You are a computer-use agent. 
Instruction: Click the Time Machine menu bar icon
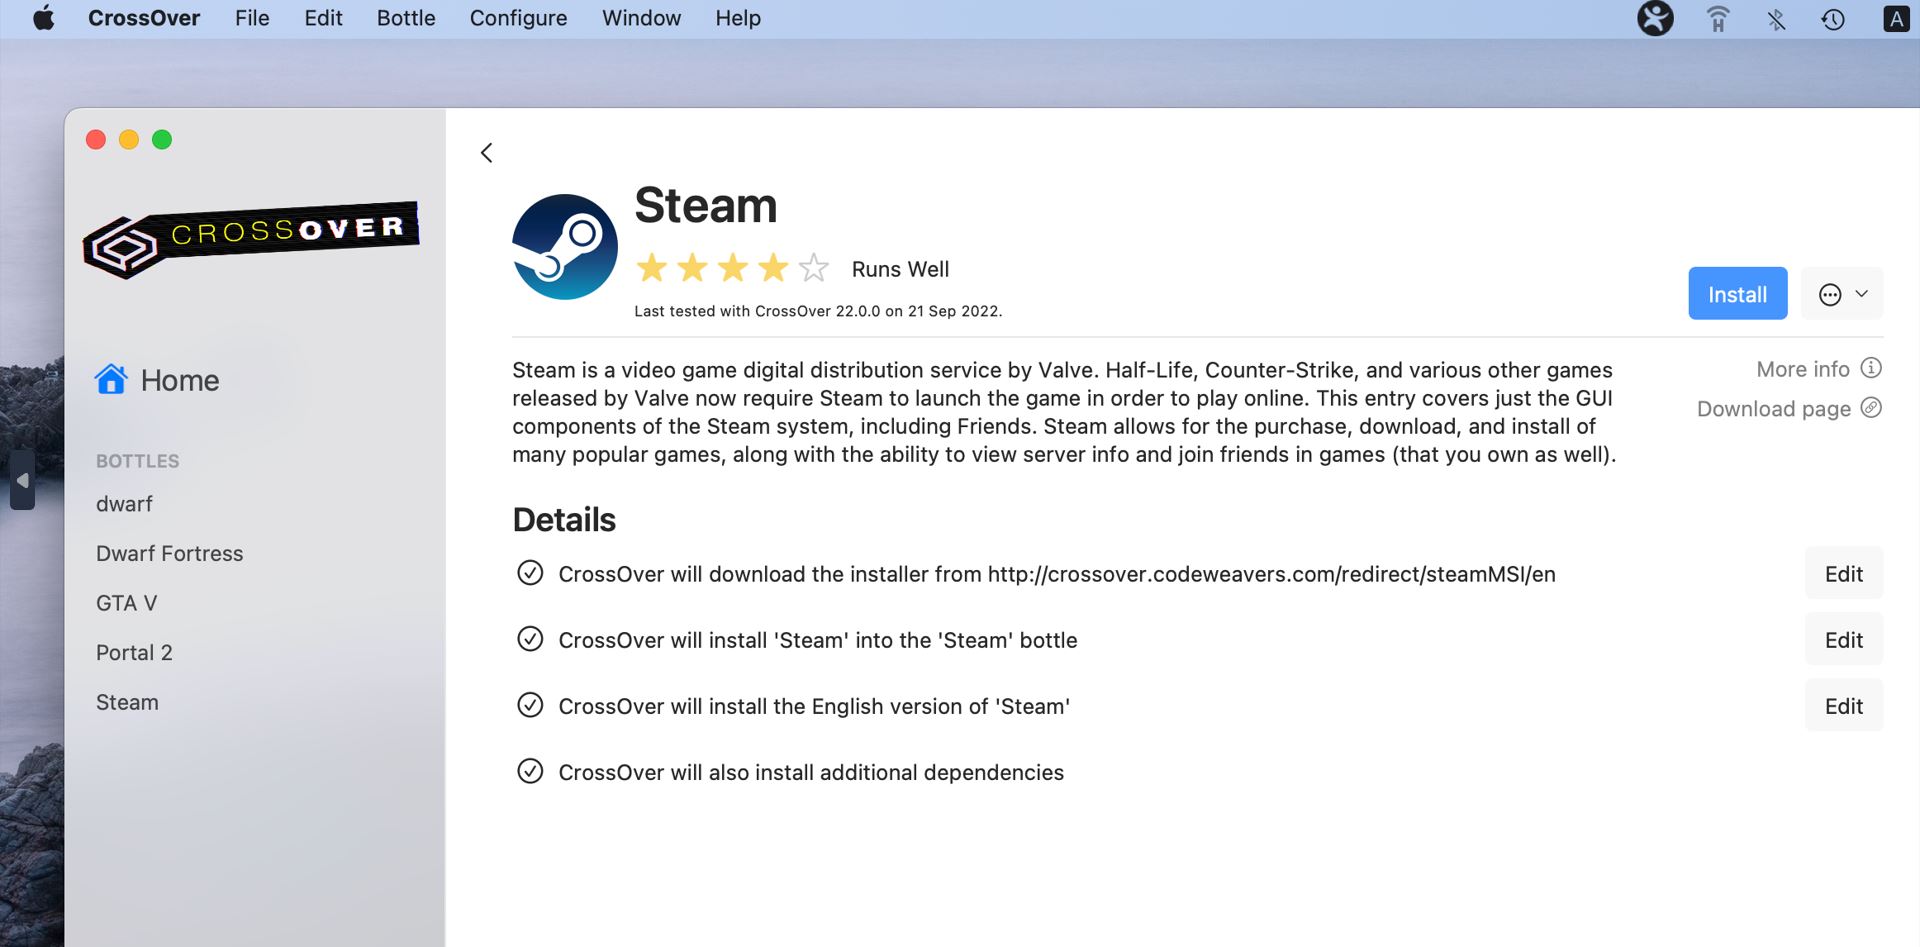1833,19
